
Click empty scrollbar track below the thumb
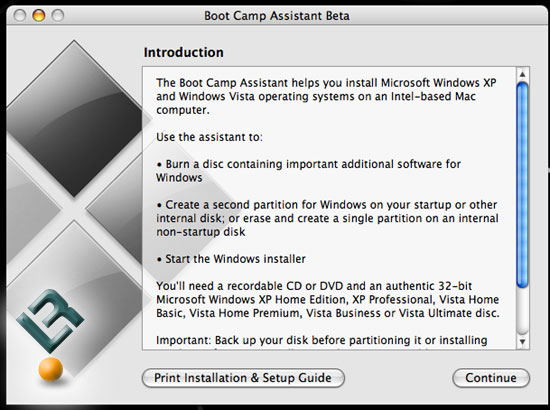522,310
